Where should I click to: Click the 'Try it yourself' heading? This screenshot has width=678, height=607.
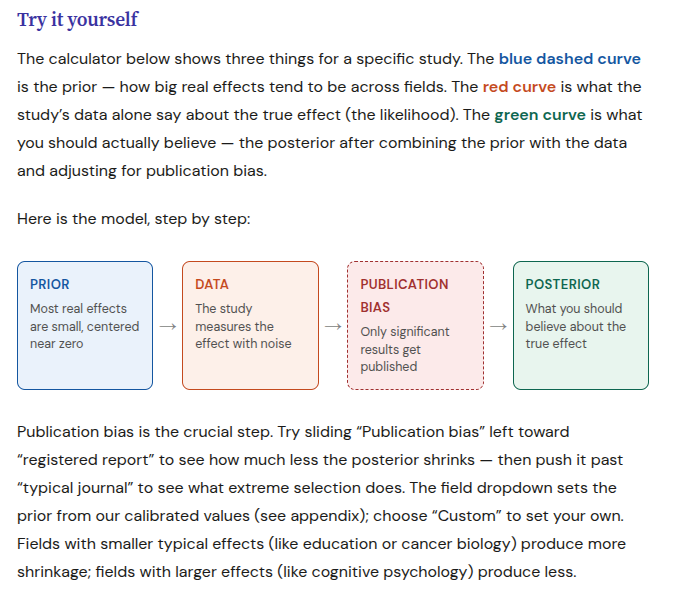[77, 19]
